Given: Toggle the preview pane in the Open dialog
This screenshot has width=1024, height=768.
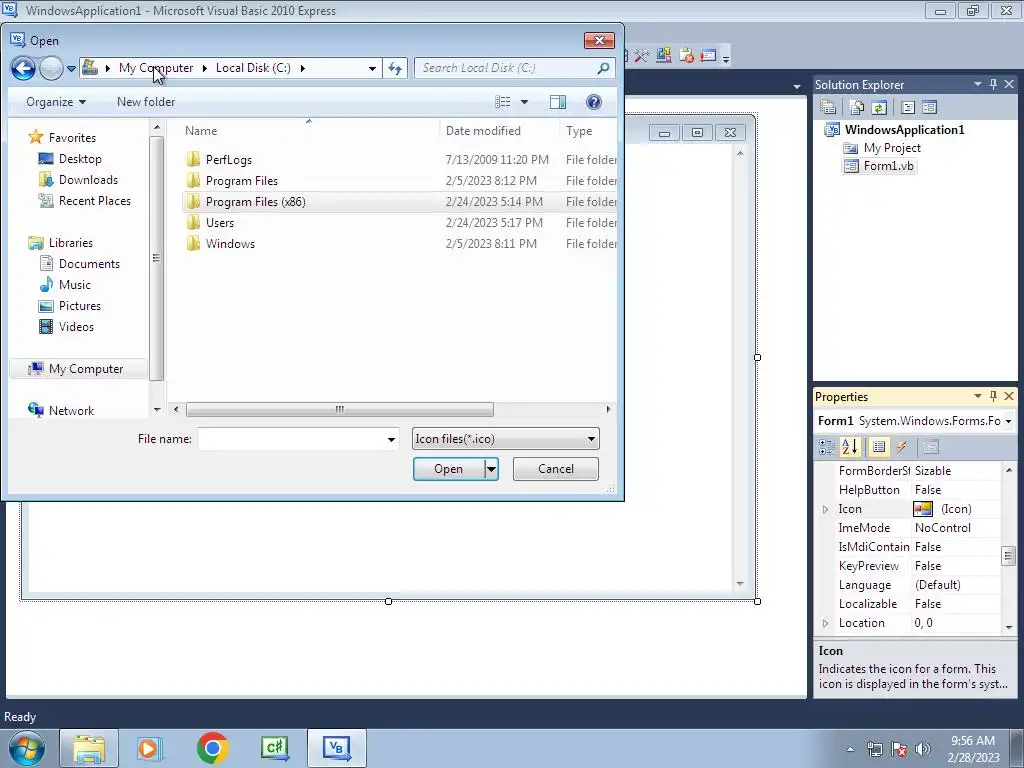Looking at the screenshot, I should [558, 102].
